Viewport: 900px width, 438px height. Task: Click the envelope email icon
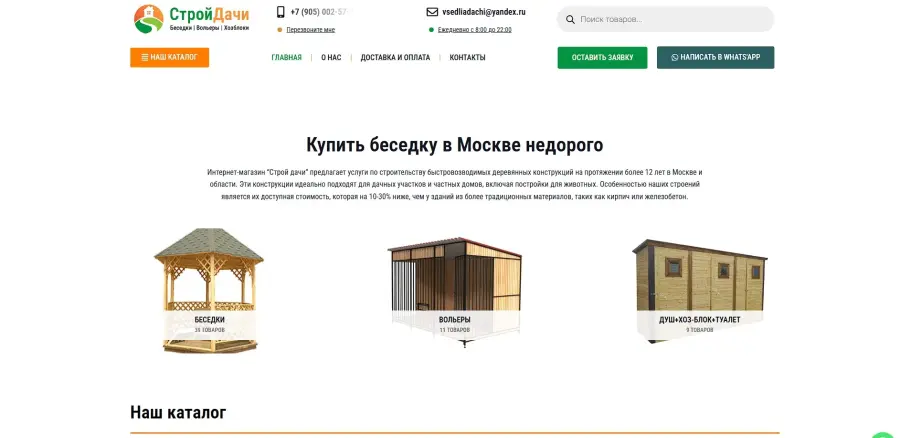(x=432, y=11)
